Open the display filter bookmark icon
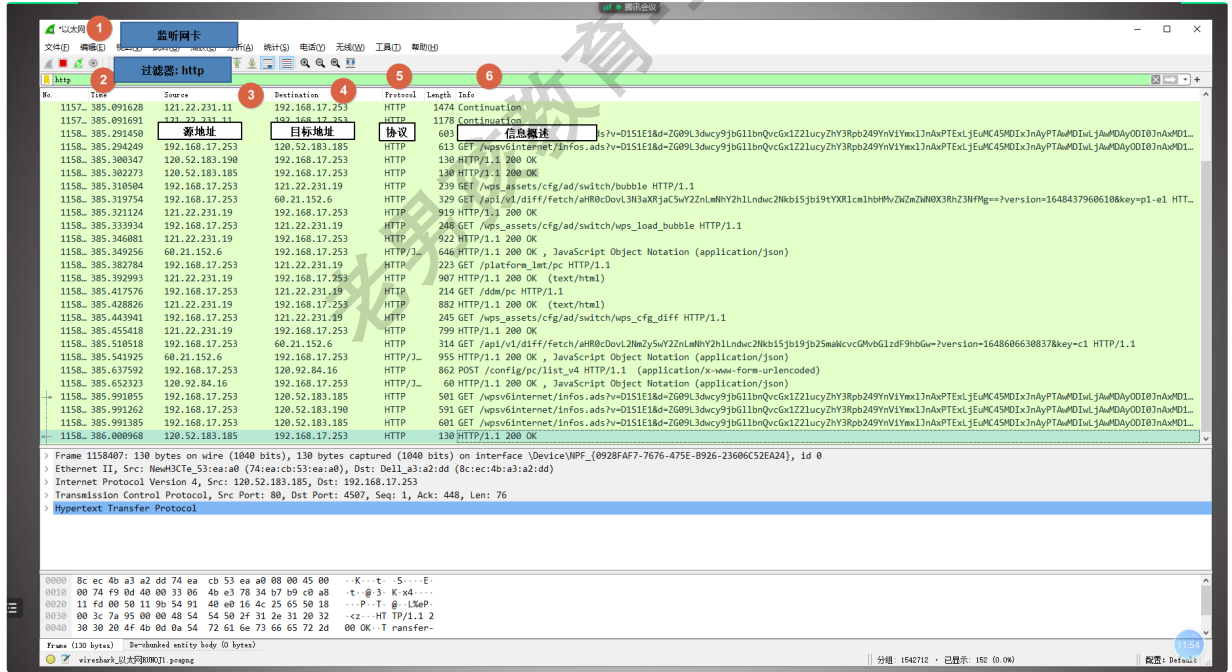Image resolution: width=1232 pixels, height=672 pixels. tap(47, 79)
